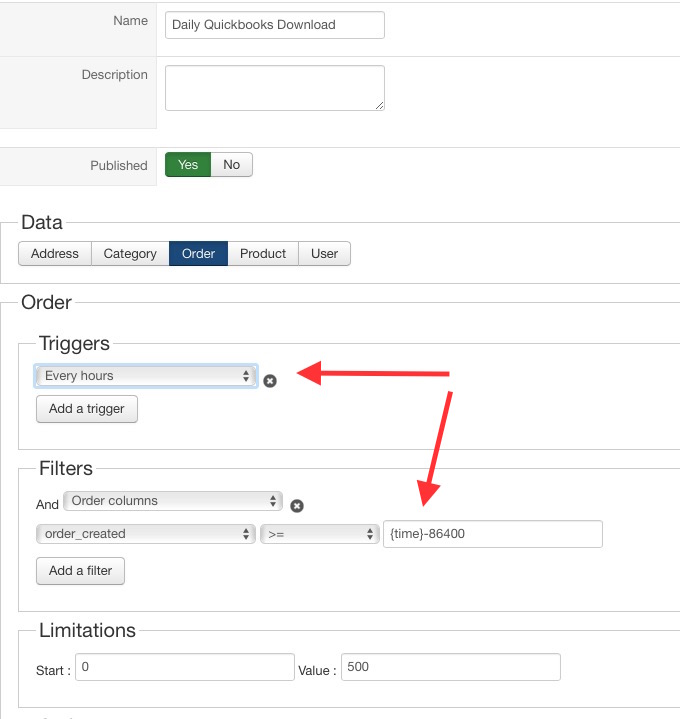Select the Category data tab
This screenshot has height=719, width=680.
point(130,254)
